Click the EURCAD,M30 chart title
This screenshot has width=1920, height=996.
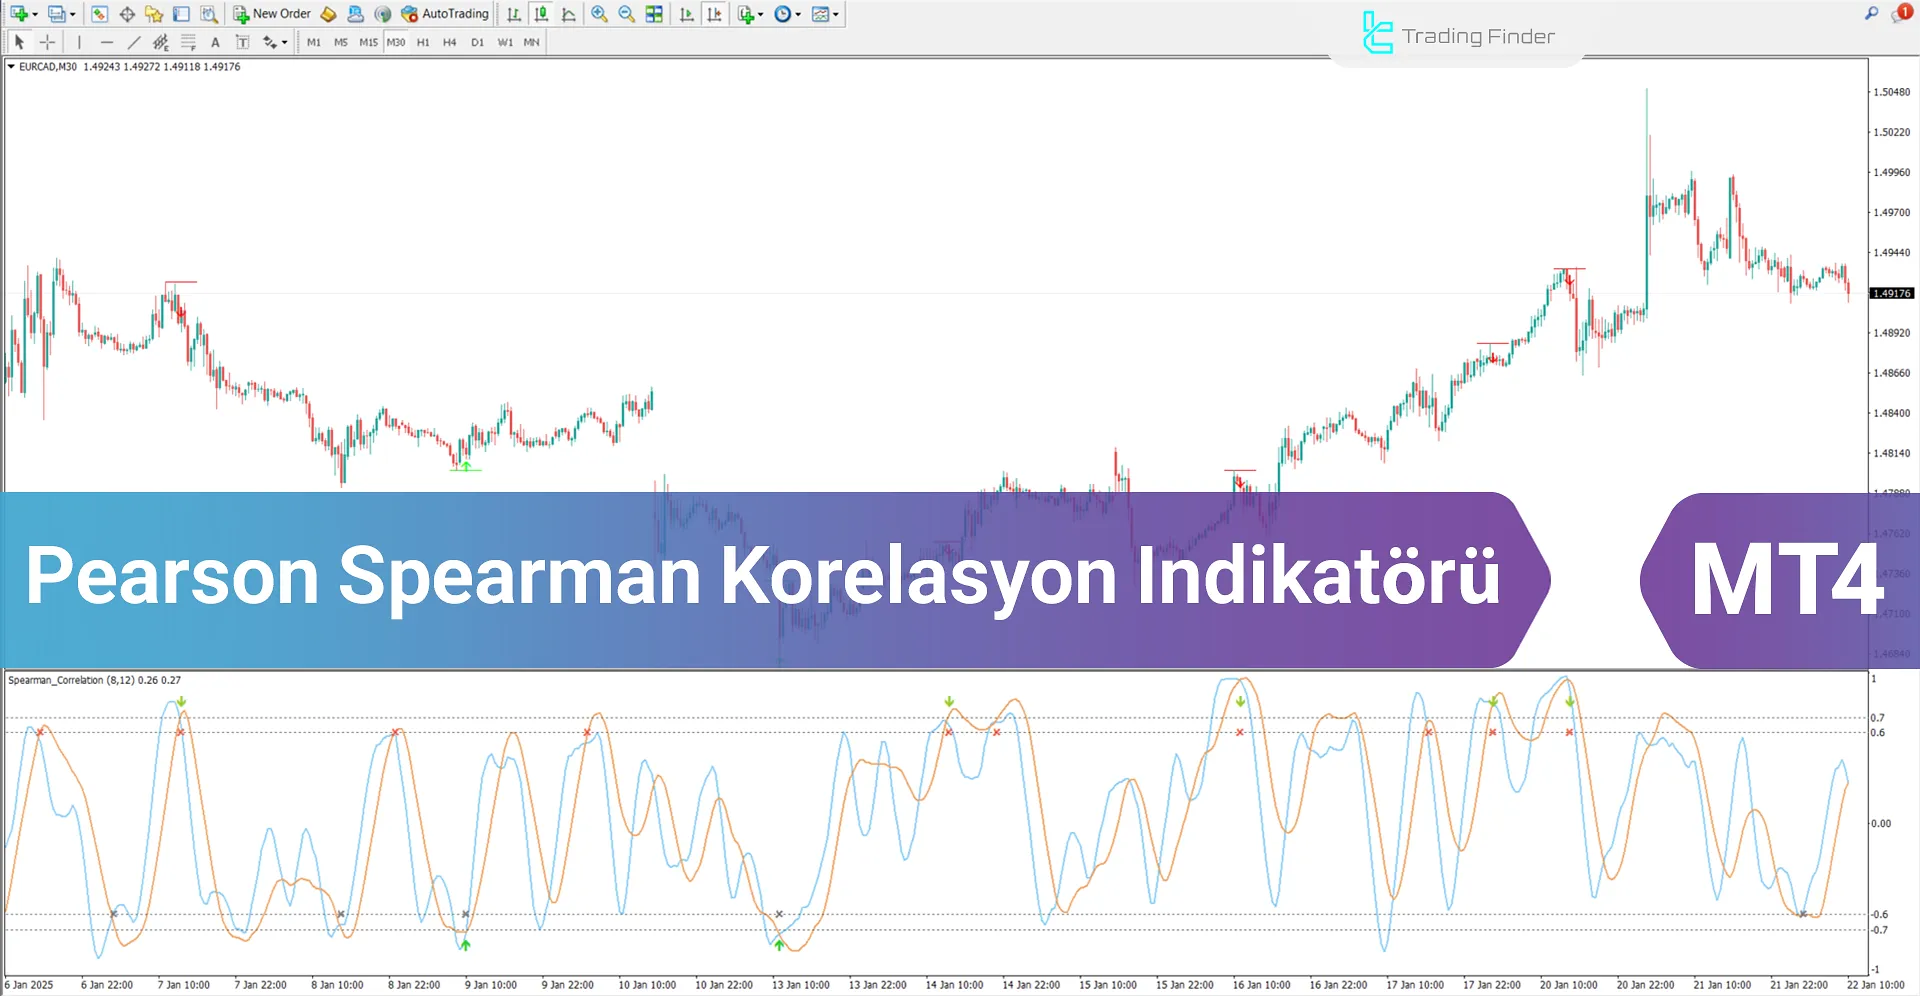tap(48, 67)
